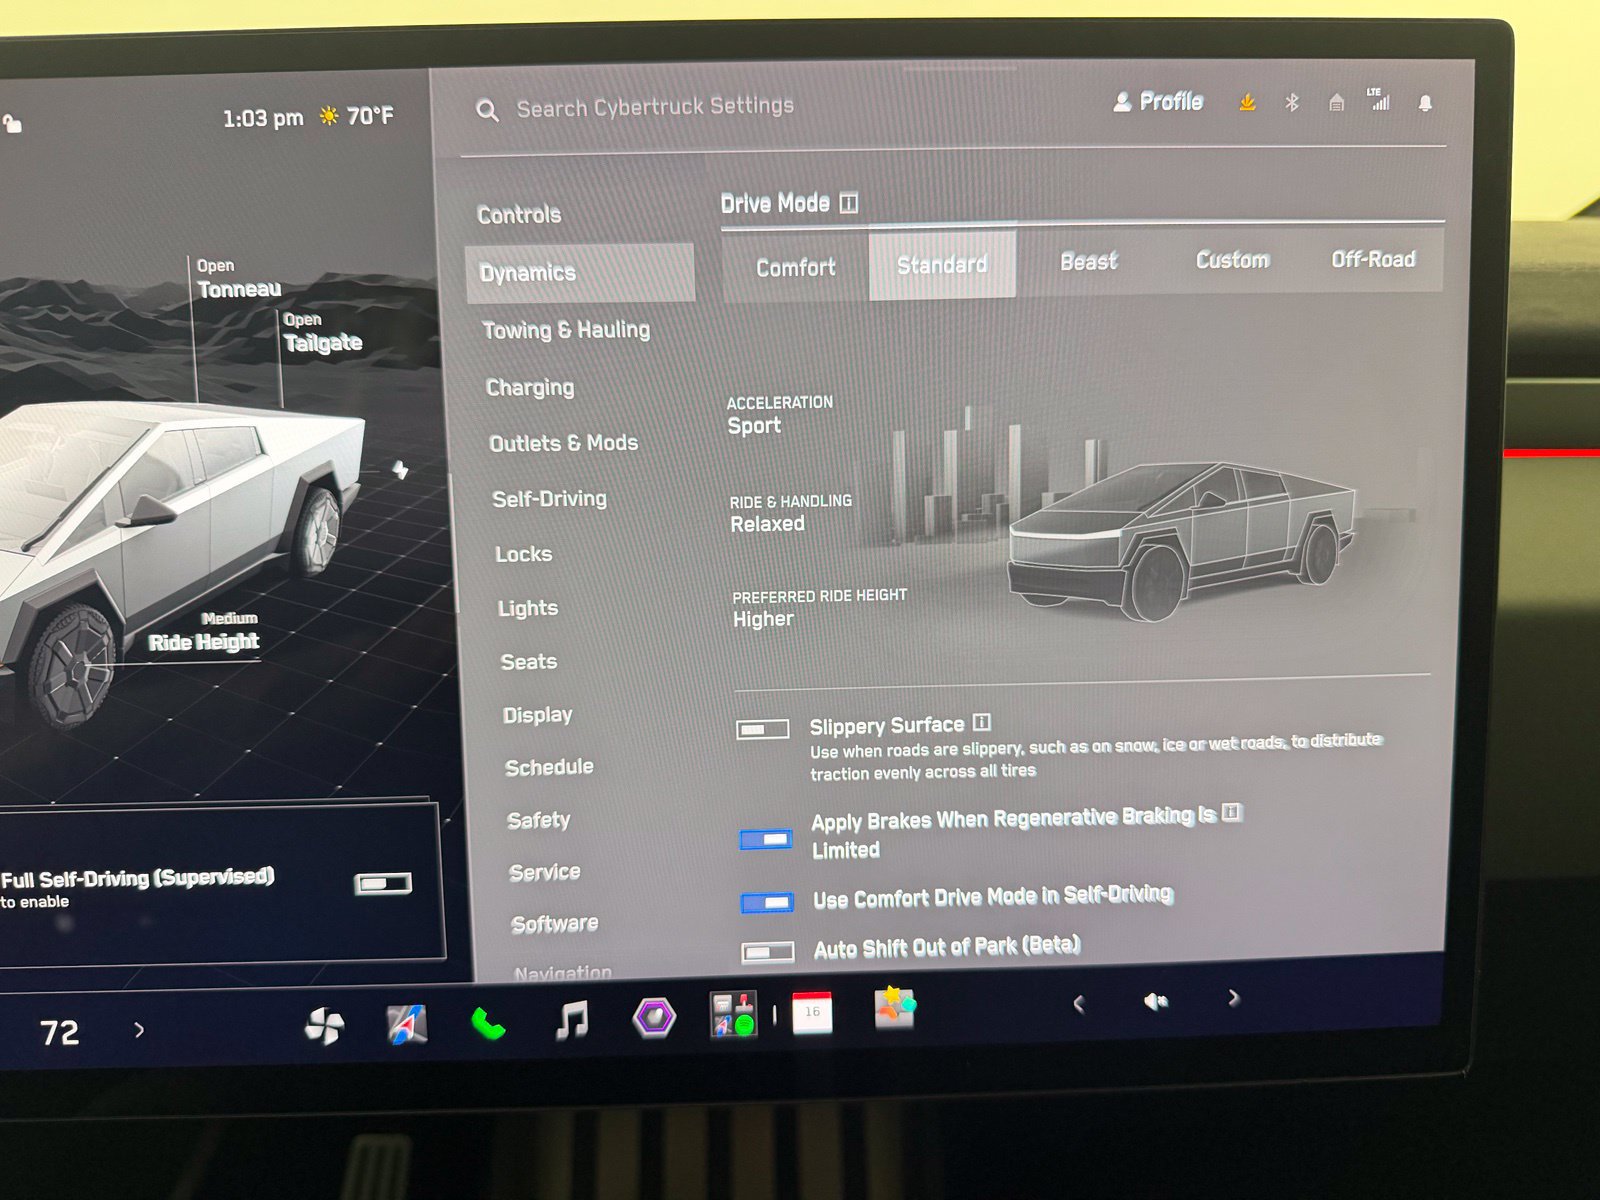Image resolution: width=1600 pixels, height=1200 pixels.
Task: Open the Phone app icon
Action: [x=488, y=1023]
